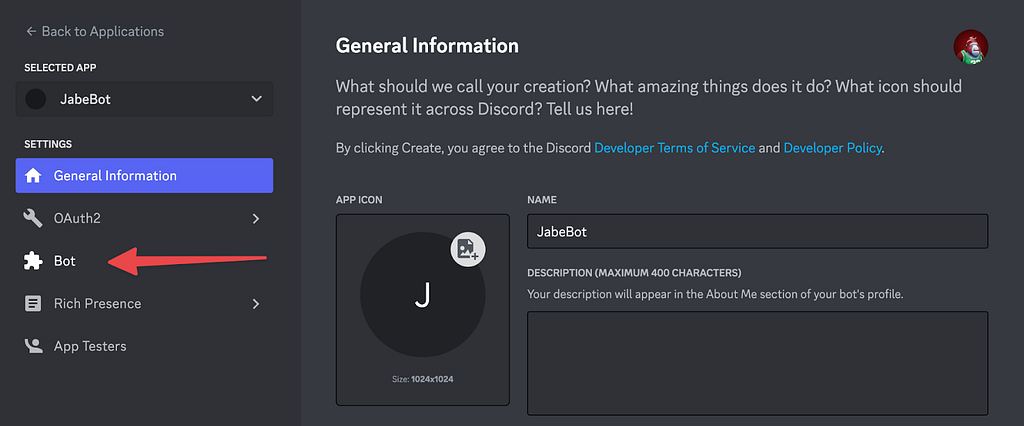Click the About Me description hint text
The width and height of the screenshot is (1024, 426).
[x=715, y=294]
